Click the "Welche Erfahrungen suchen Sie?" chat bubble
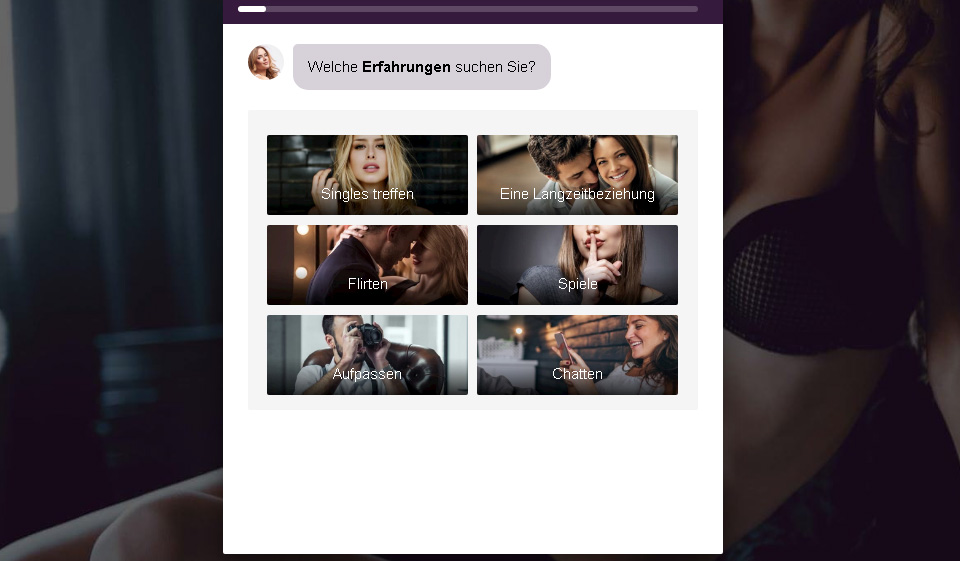The height and width of the screenshot is (561, 960). coord(421,67)
